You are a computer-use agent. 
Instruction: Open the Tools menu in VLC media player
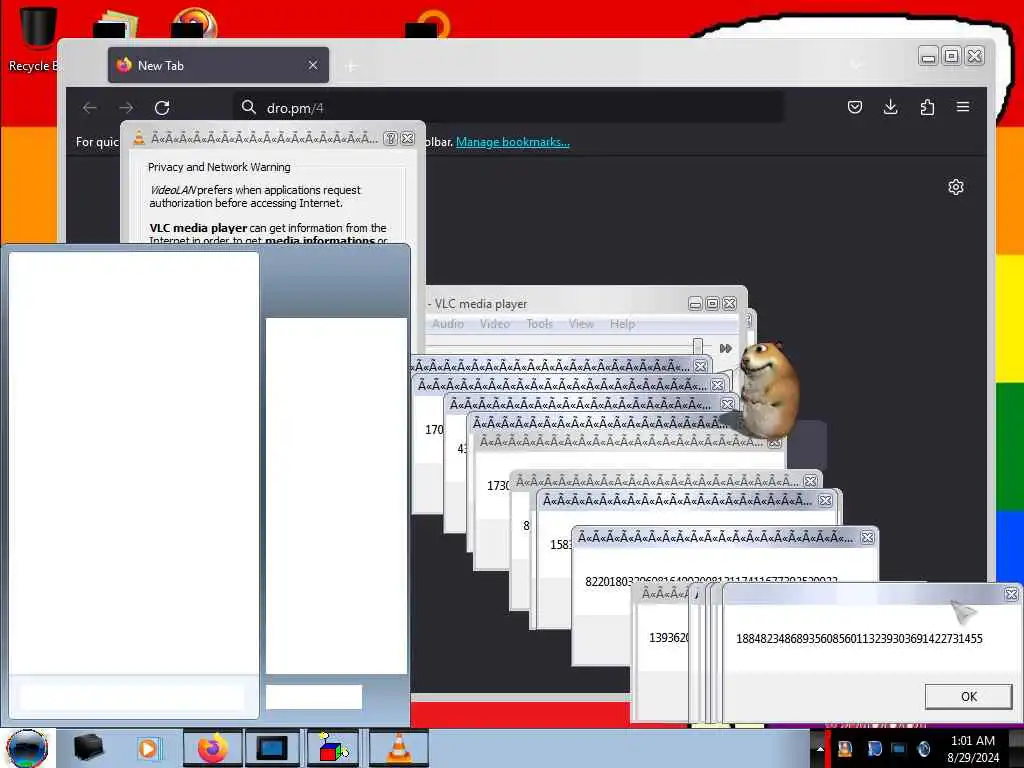tap(539, 324)
